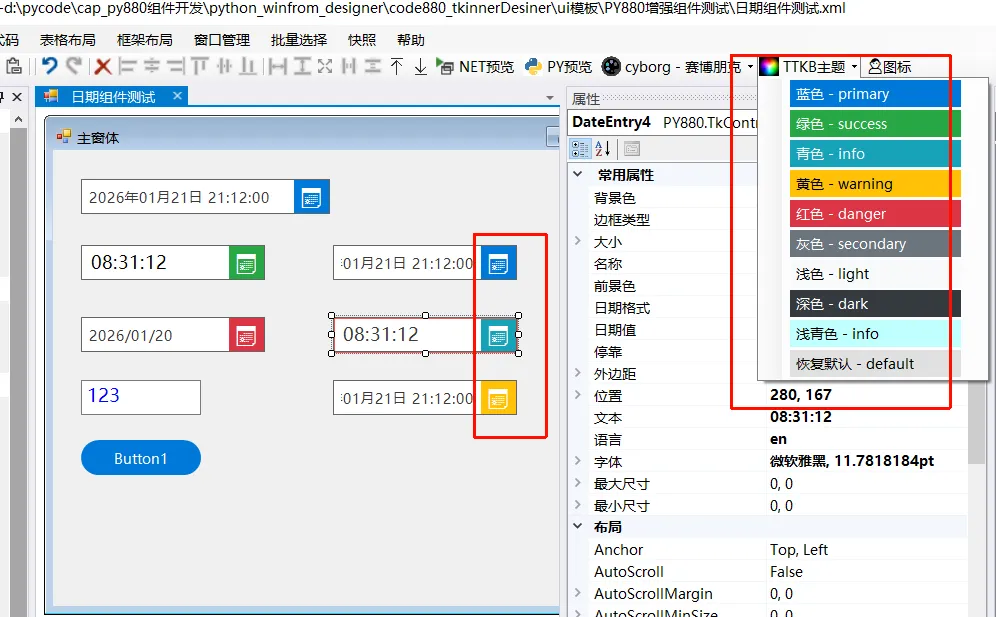Undo the last action with blue arrow

click(50, 66)
